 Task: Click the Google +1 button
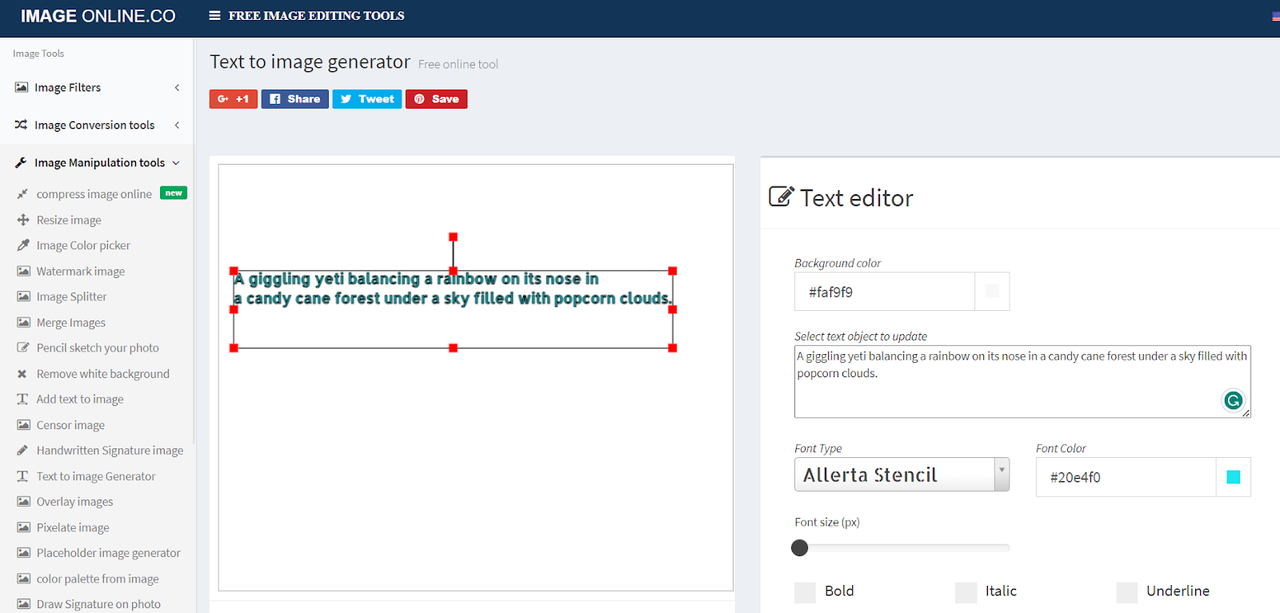point(234,99)
